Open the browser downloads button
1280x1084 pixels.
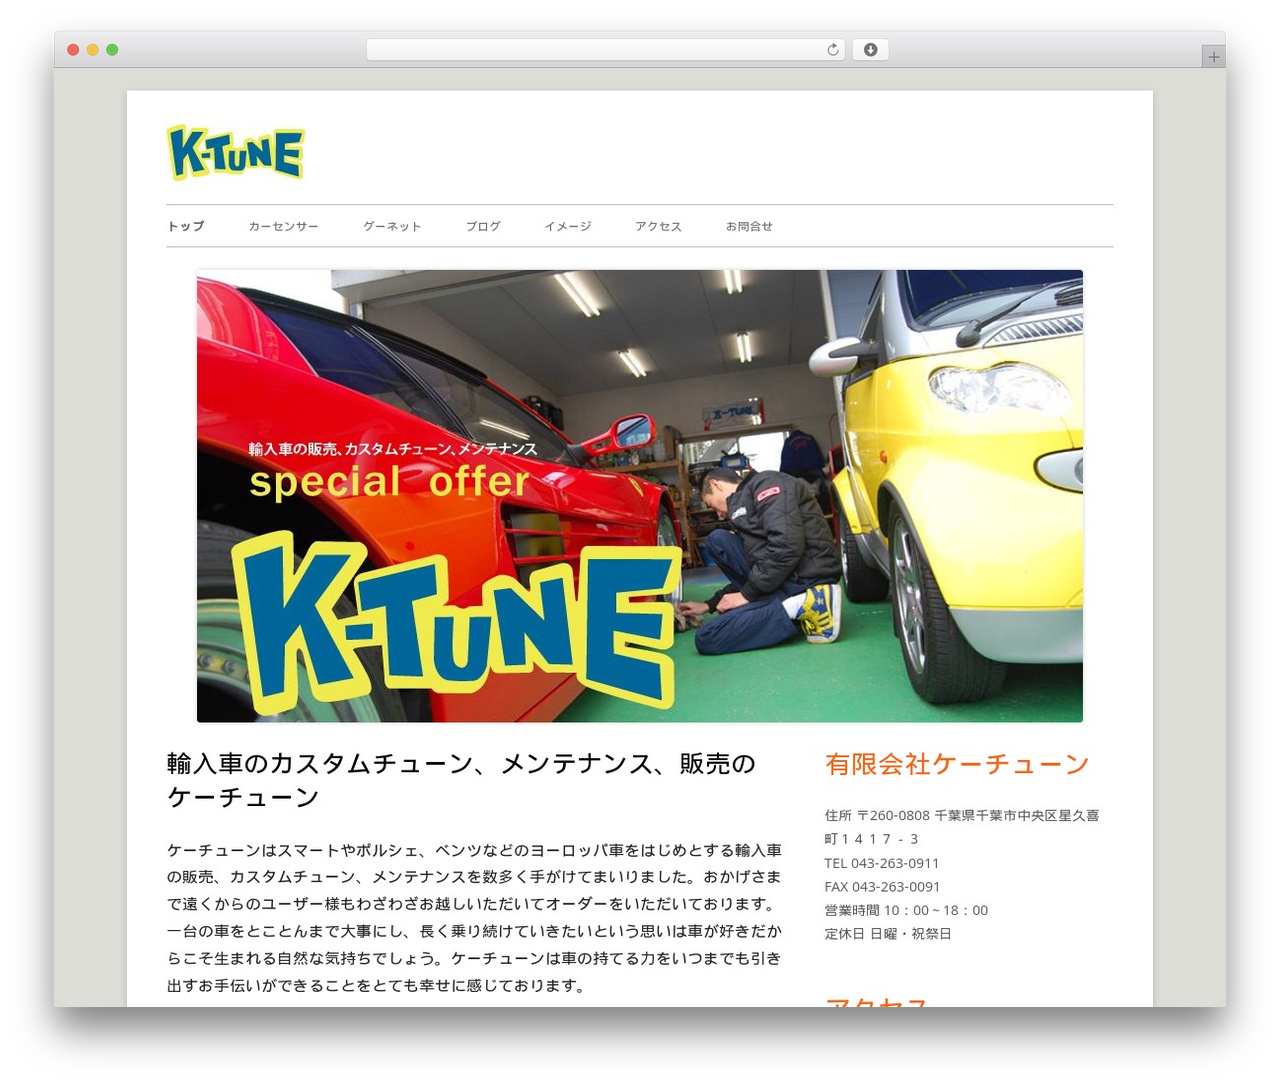click(870, 50)
